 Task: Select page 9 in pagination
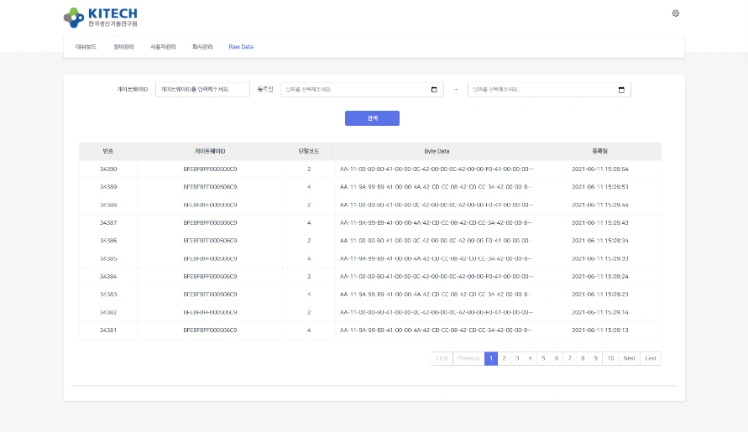595,358
